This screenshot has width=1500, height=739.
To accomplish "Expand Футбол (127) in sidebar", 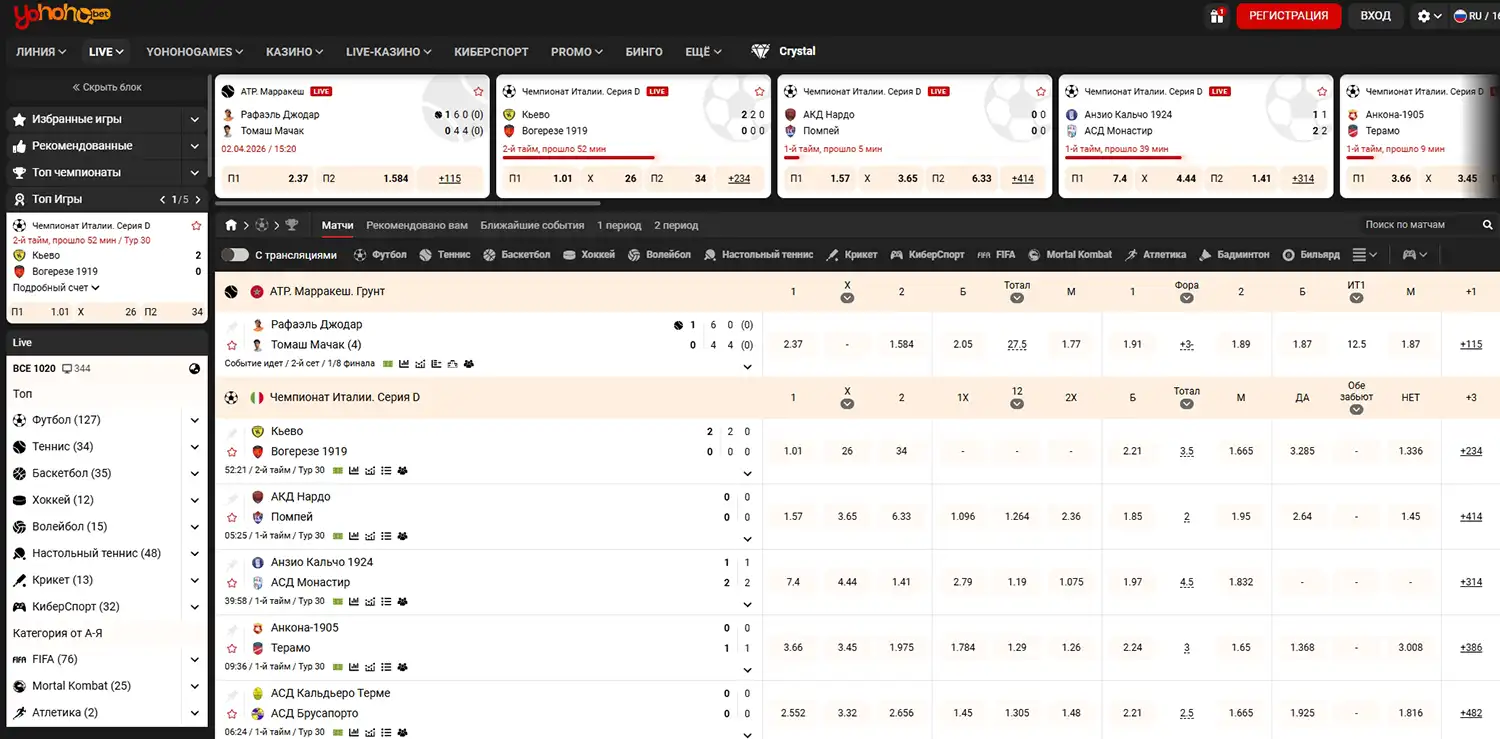I will [x=195, y=420].
